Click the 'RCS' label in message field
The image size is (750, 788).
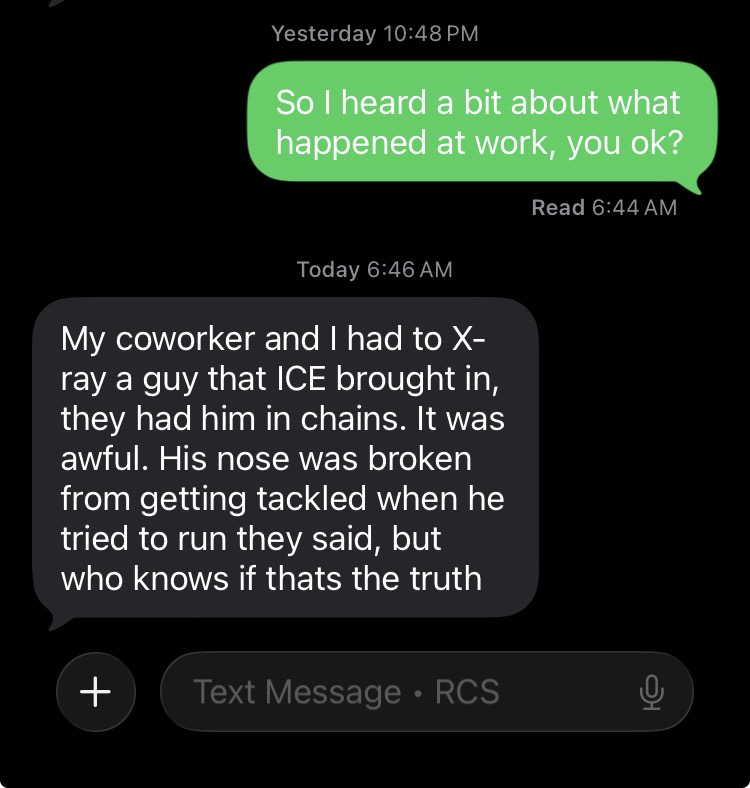(467, 692)
